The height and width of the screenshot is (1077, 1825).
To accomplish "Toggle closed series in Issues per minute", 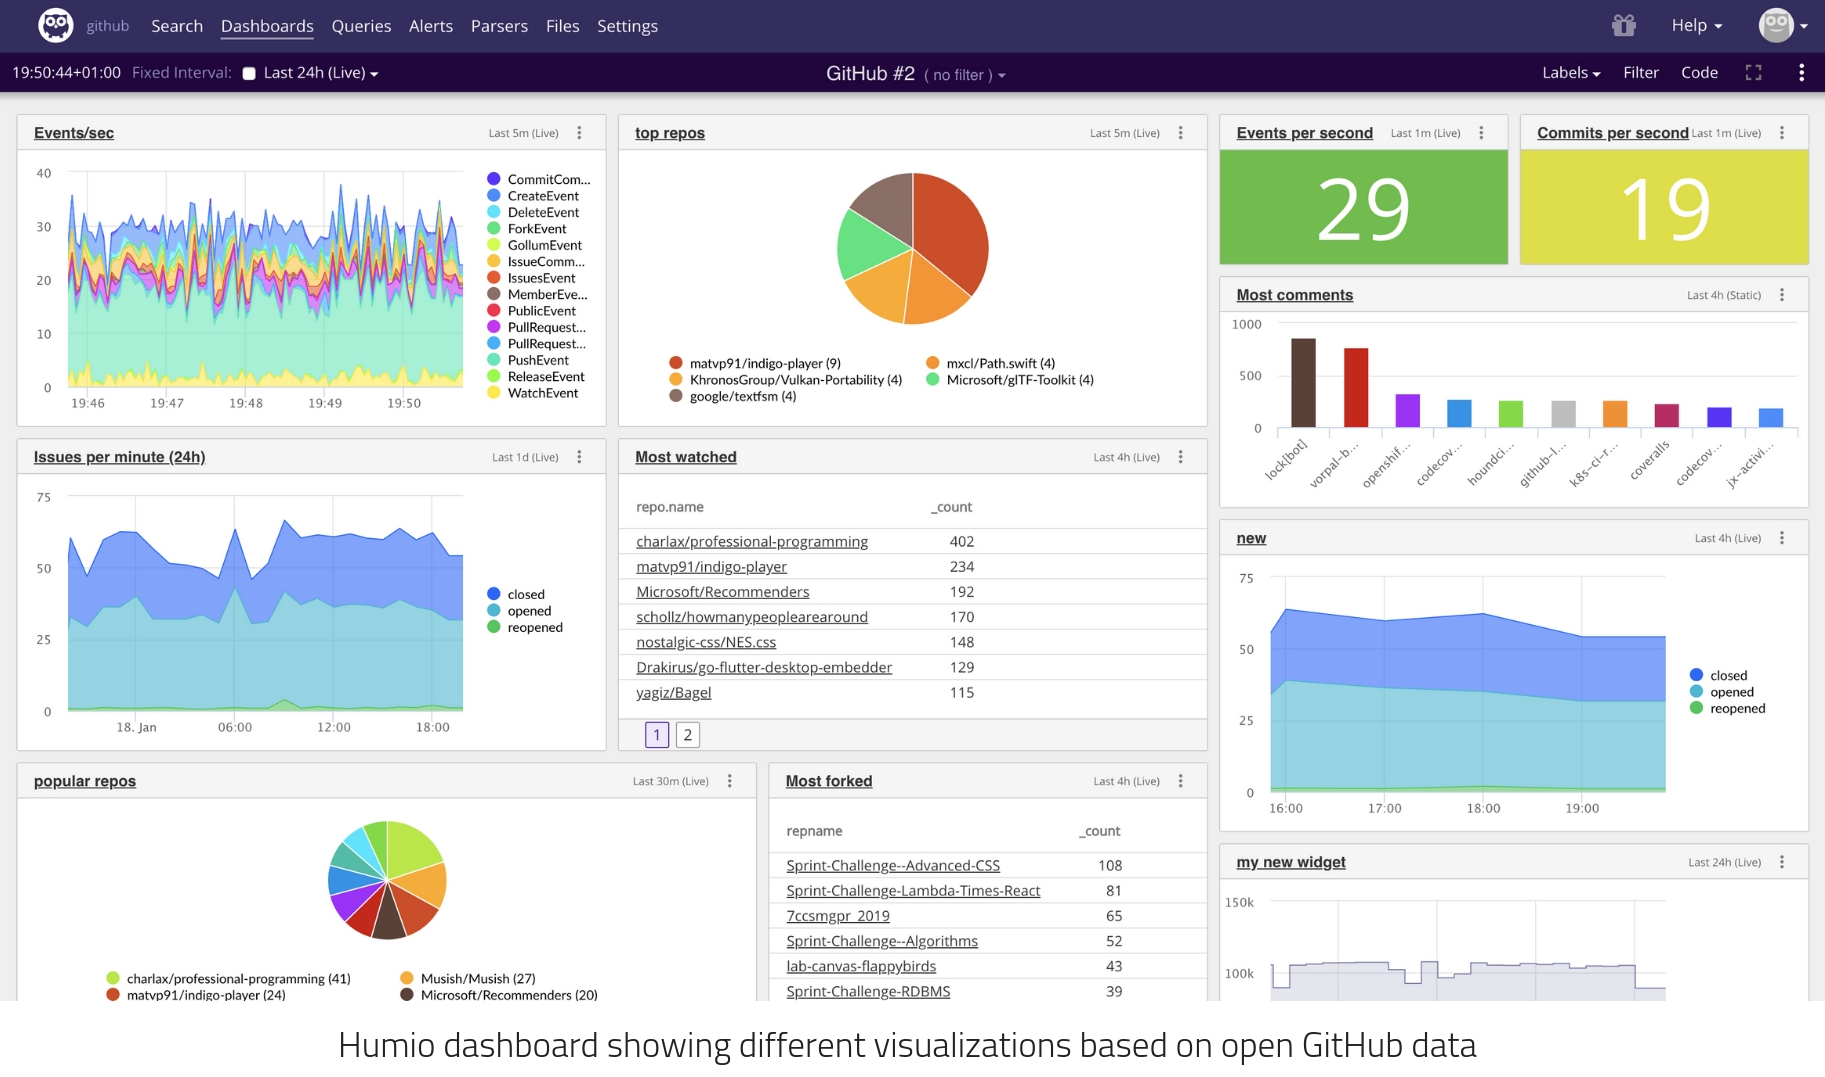I will click(x=516, y=594).
